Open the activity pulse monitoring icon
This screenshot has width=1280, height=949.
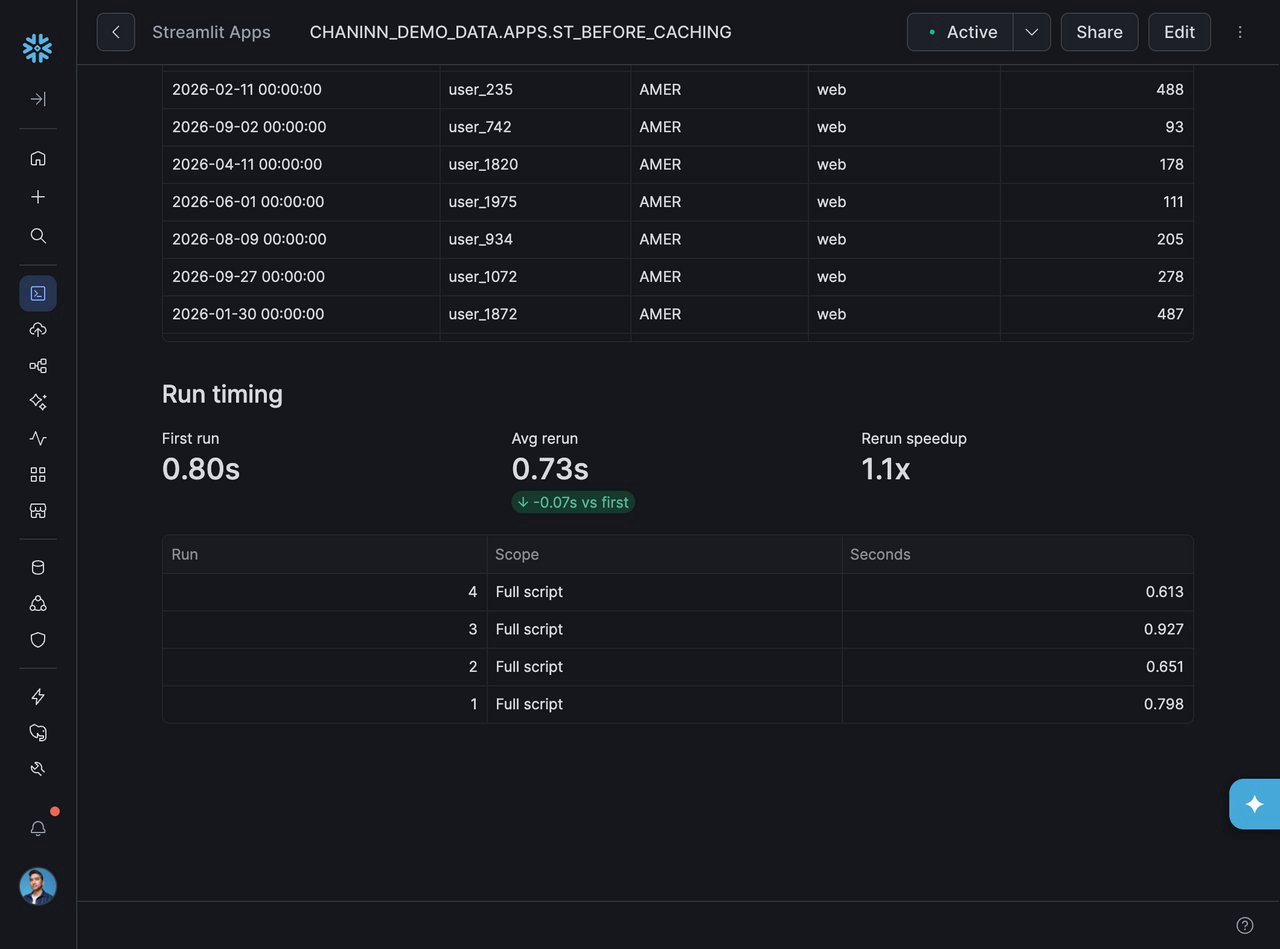point(38,438)
